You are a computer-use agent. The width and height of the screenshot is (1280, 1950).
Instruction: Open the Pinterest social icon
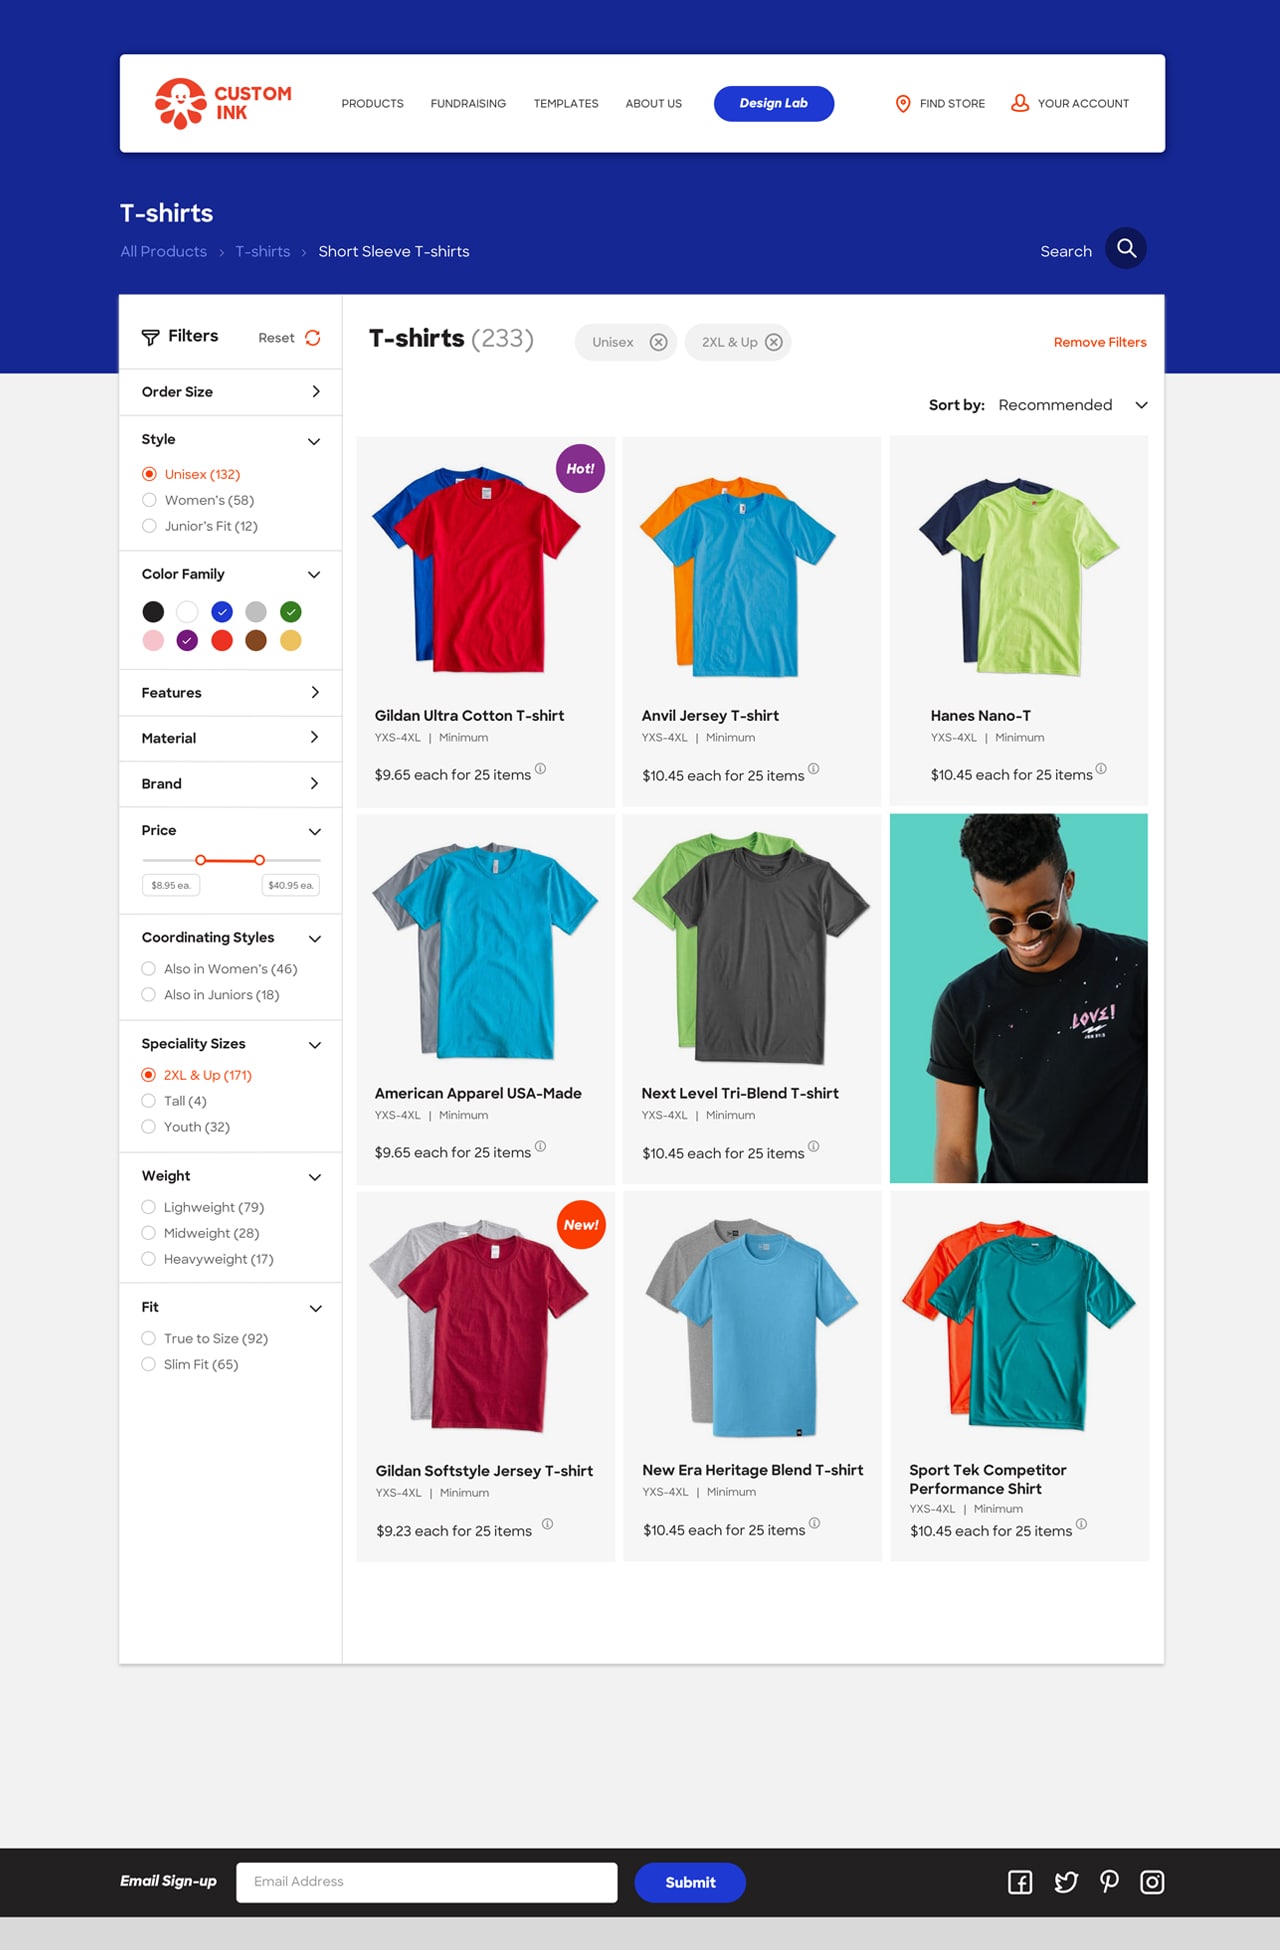1109,1882
